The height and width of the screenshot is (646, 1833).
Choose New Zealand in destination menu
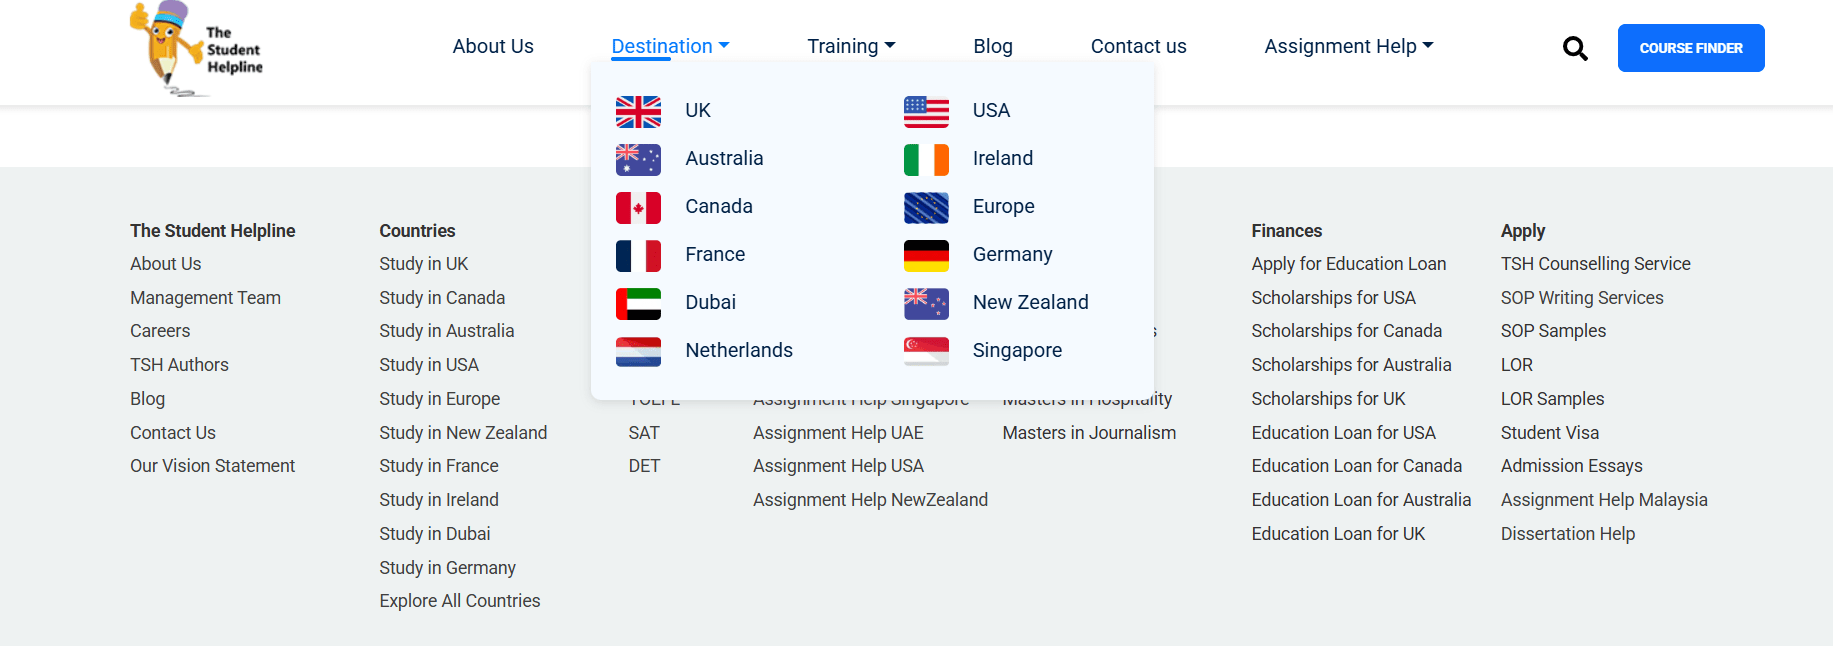pos(1030,302)
